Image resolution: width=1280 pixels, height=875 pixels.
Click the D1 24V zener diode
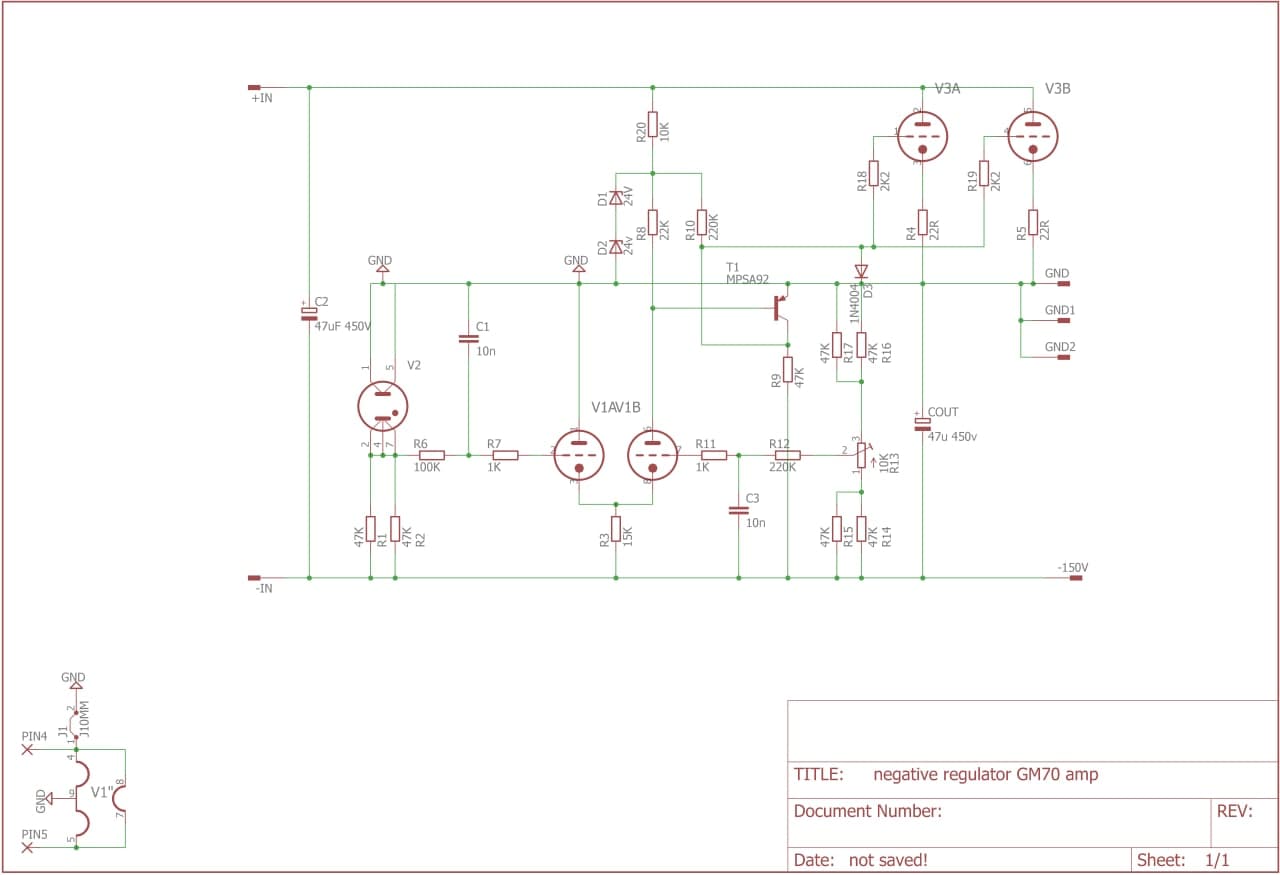click(x=615, y=198)
